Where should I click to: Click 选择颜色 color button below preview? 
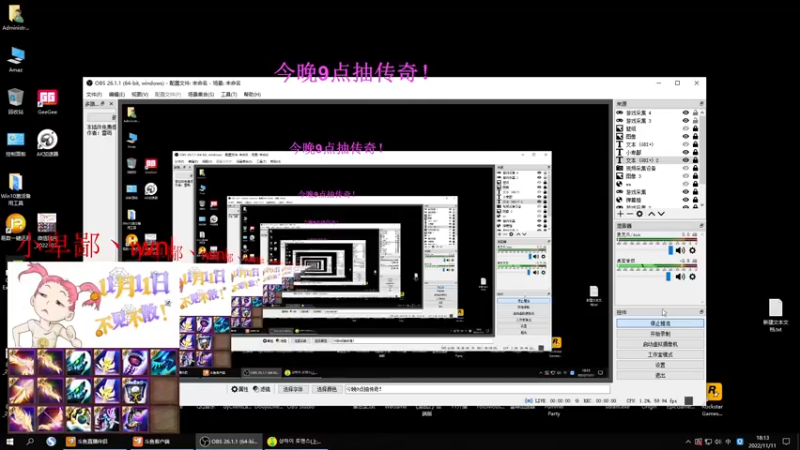327,389
